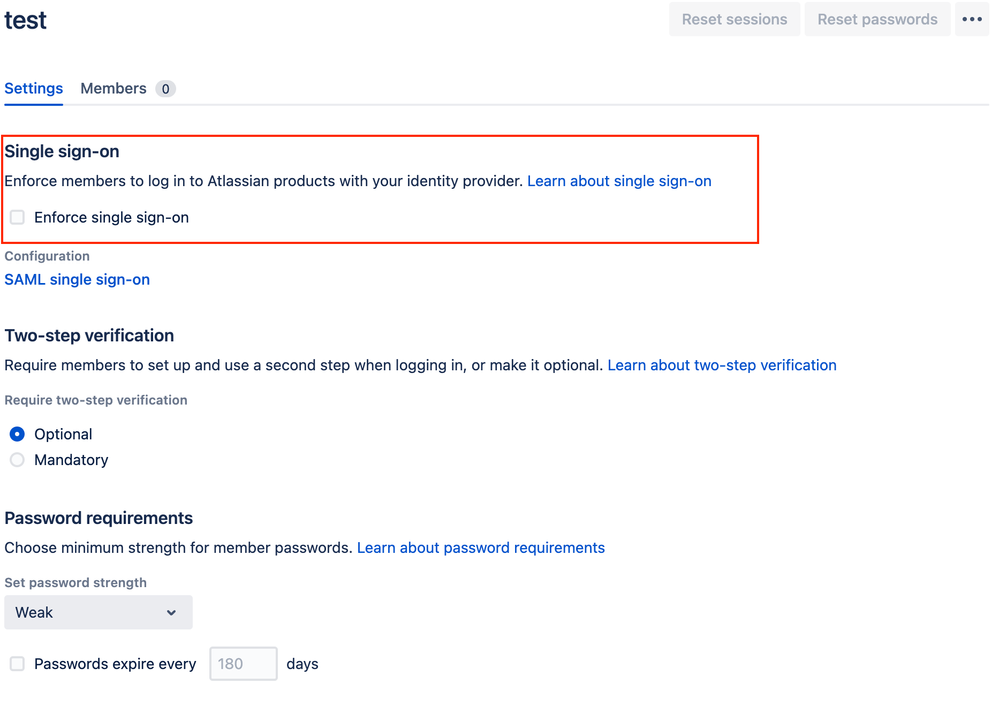Open Learn about password requirements link
The image size is (999, 701).
click(x=481, y=548)
